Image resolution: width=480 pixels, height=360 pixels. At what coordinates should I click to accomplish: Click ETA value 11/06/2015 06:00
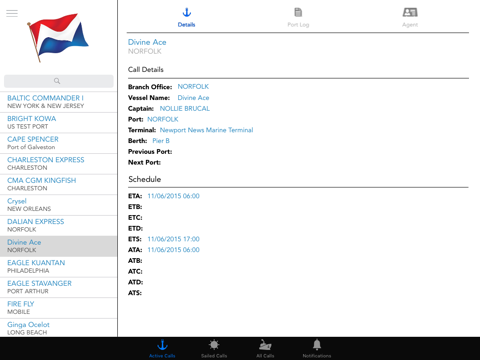tap(173, 196)
